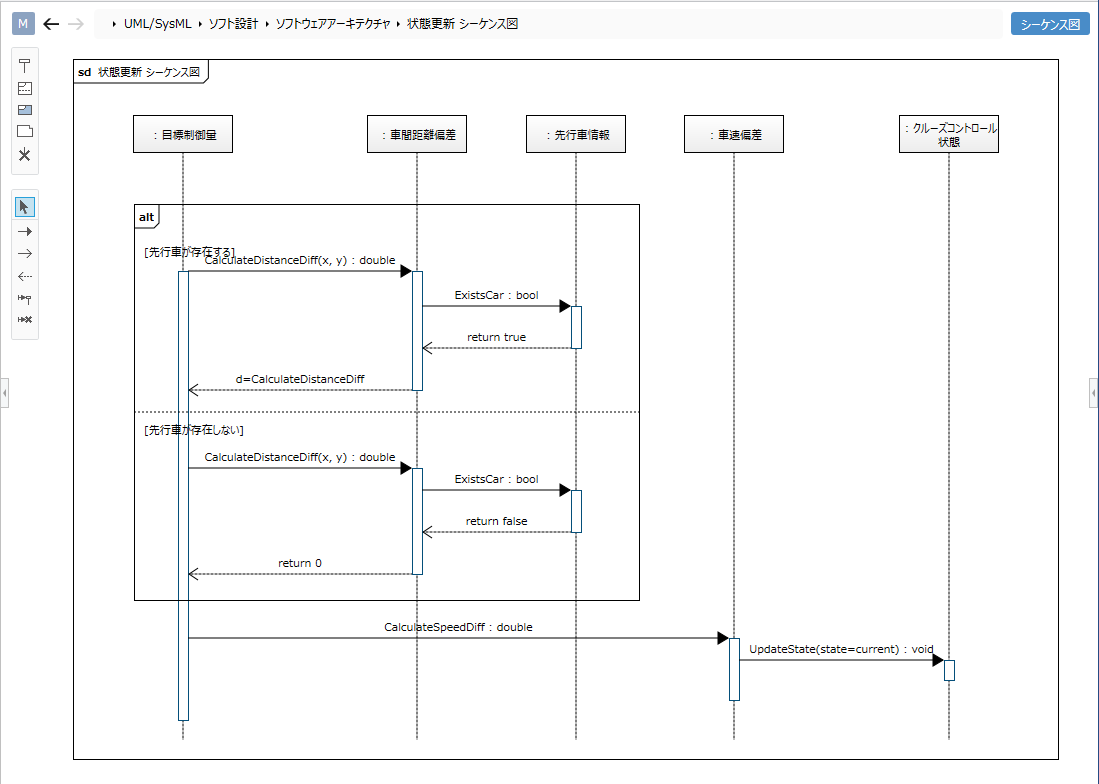Select the create message tool
1099x784 pixels.
click(25, 298)
